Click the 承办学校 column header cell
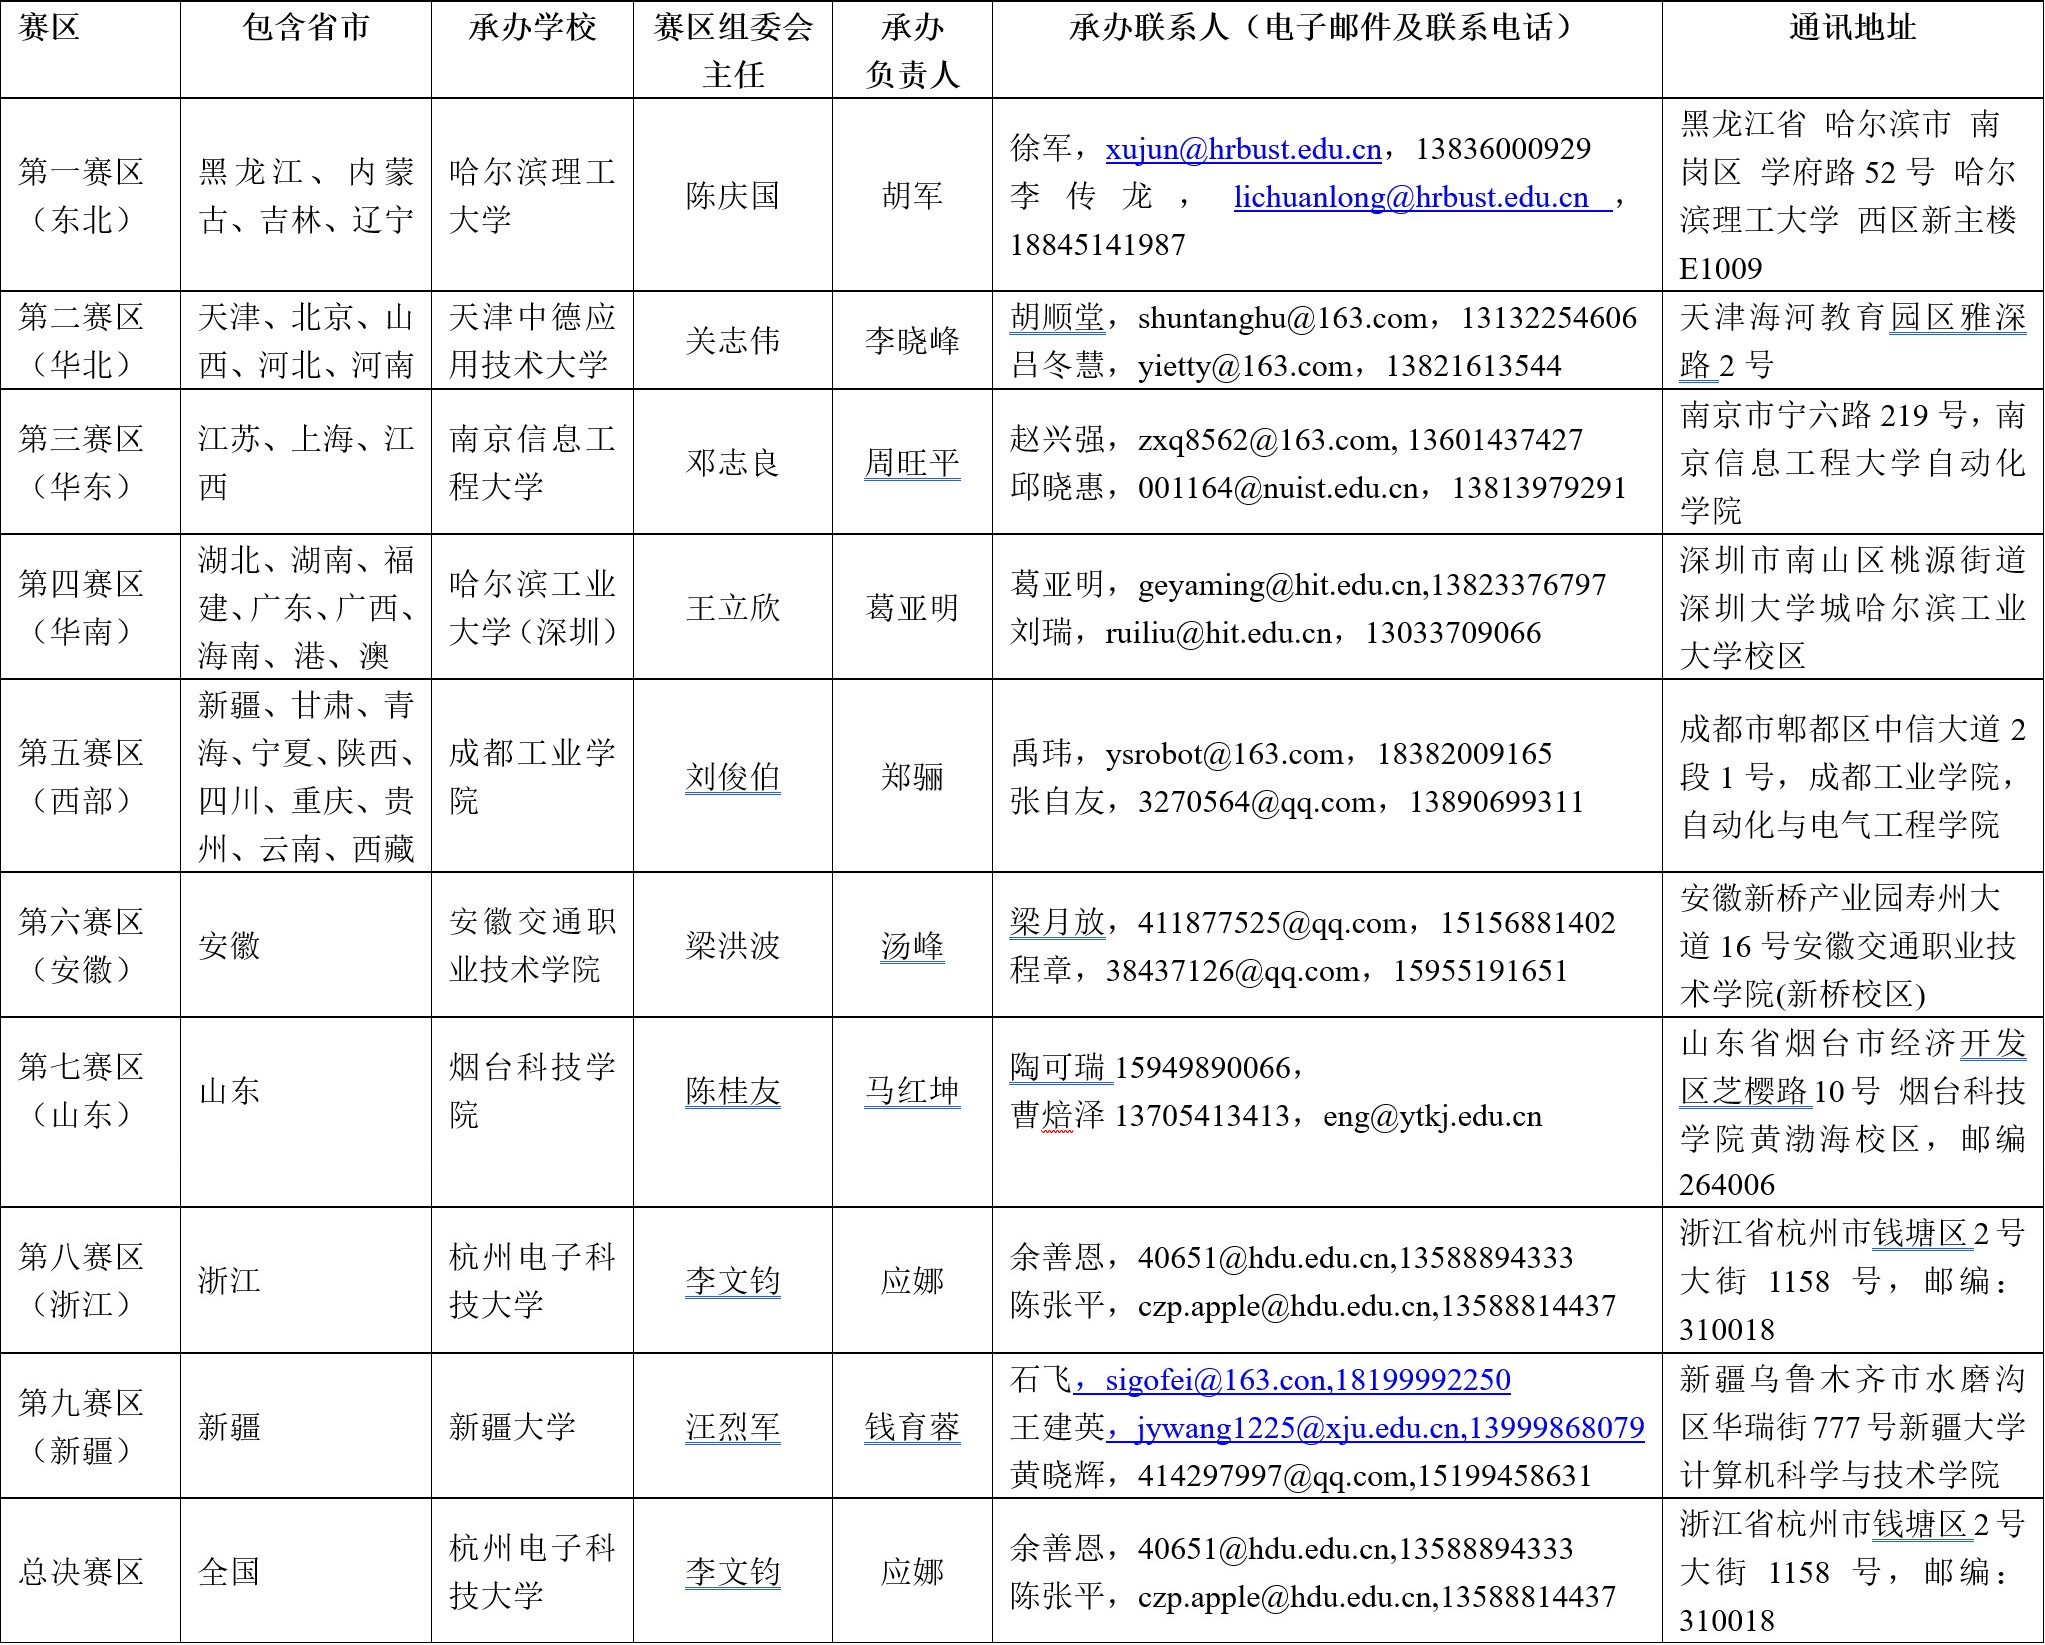This screenshot has width=2045, height=1645. point(532,28)
